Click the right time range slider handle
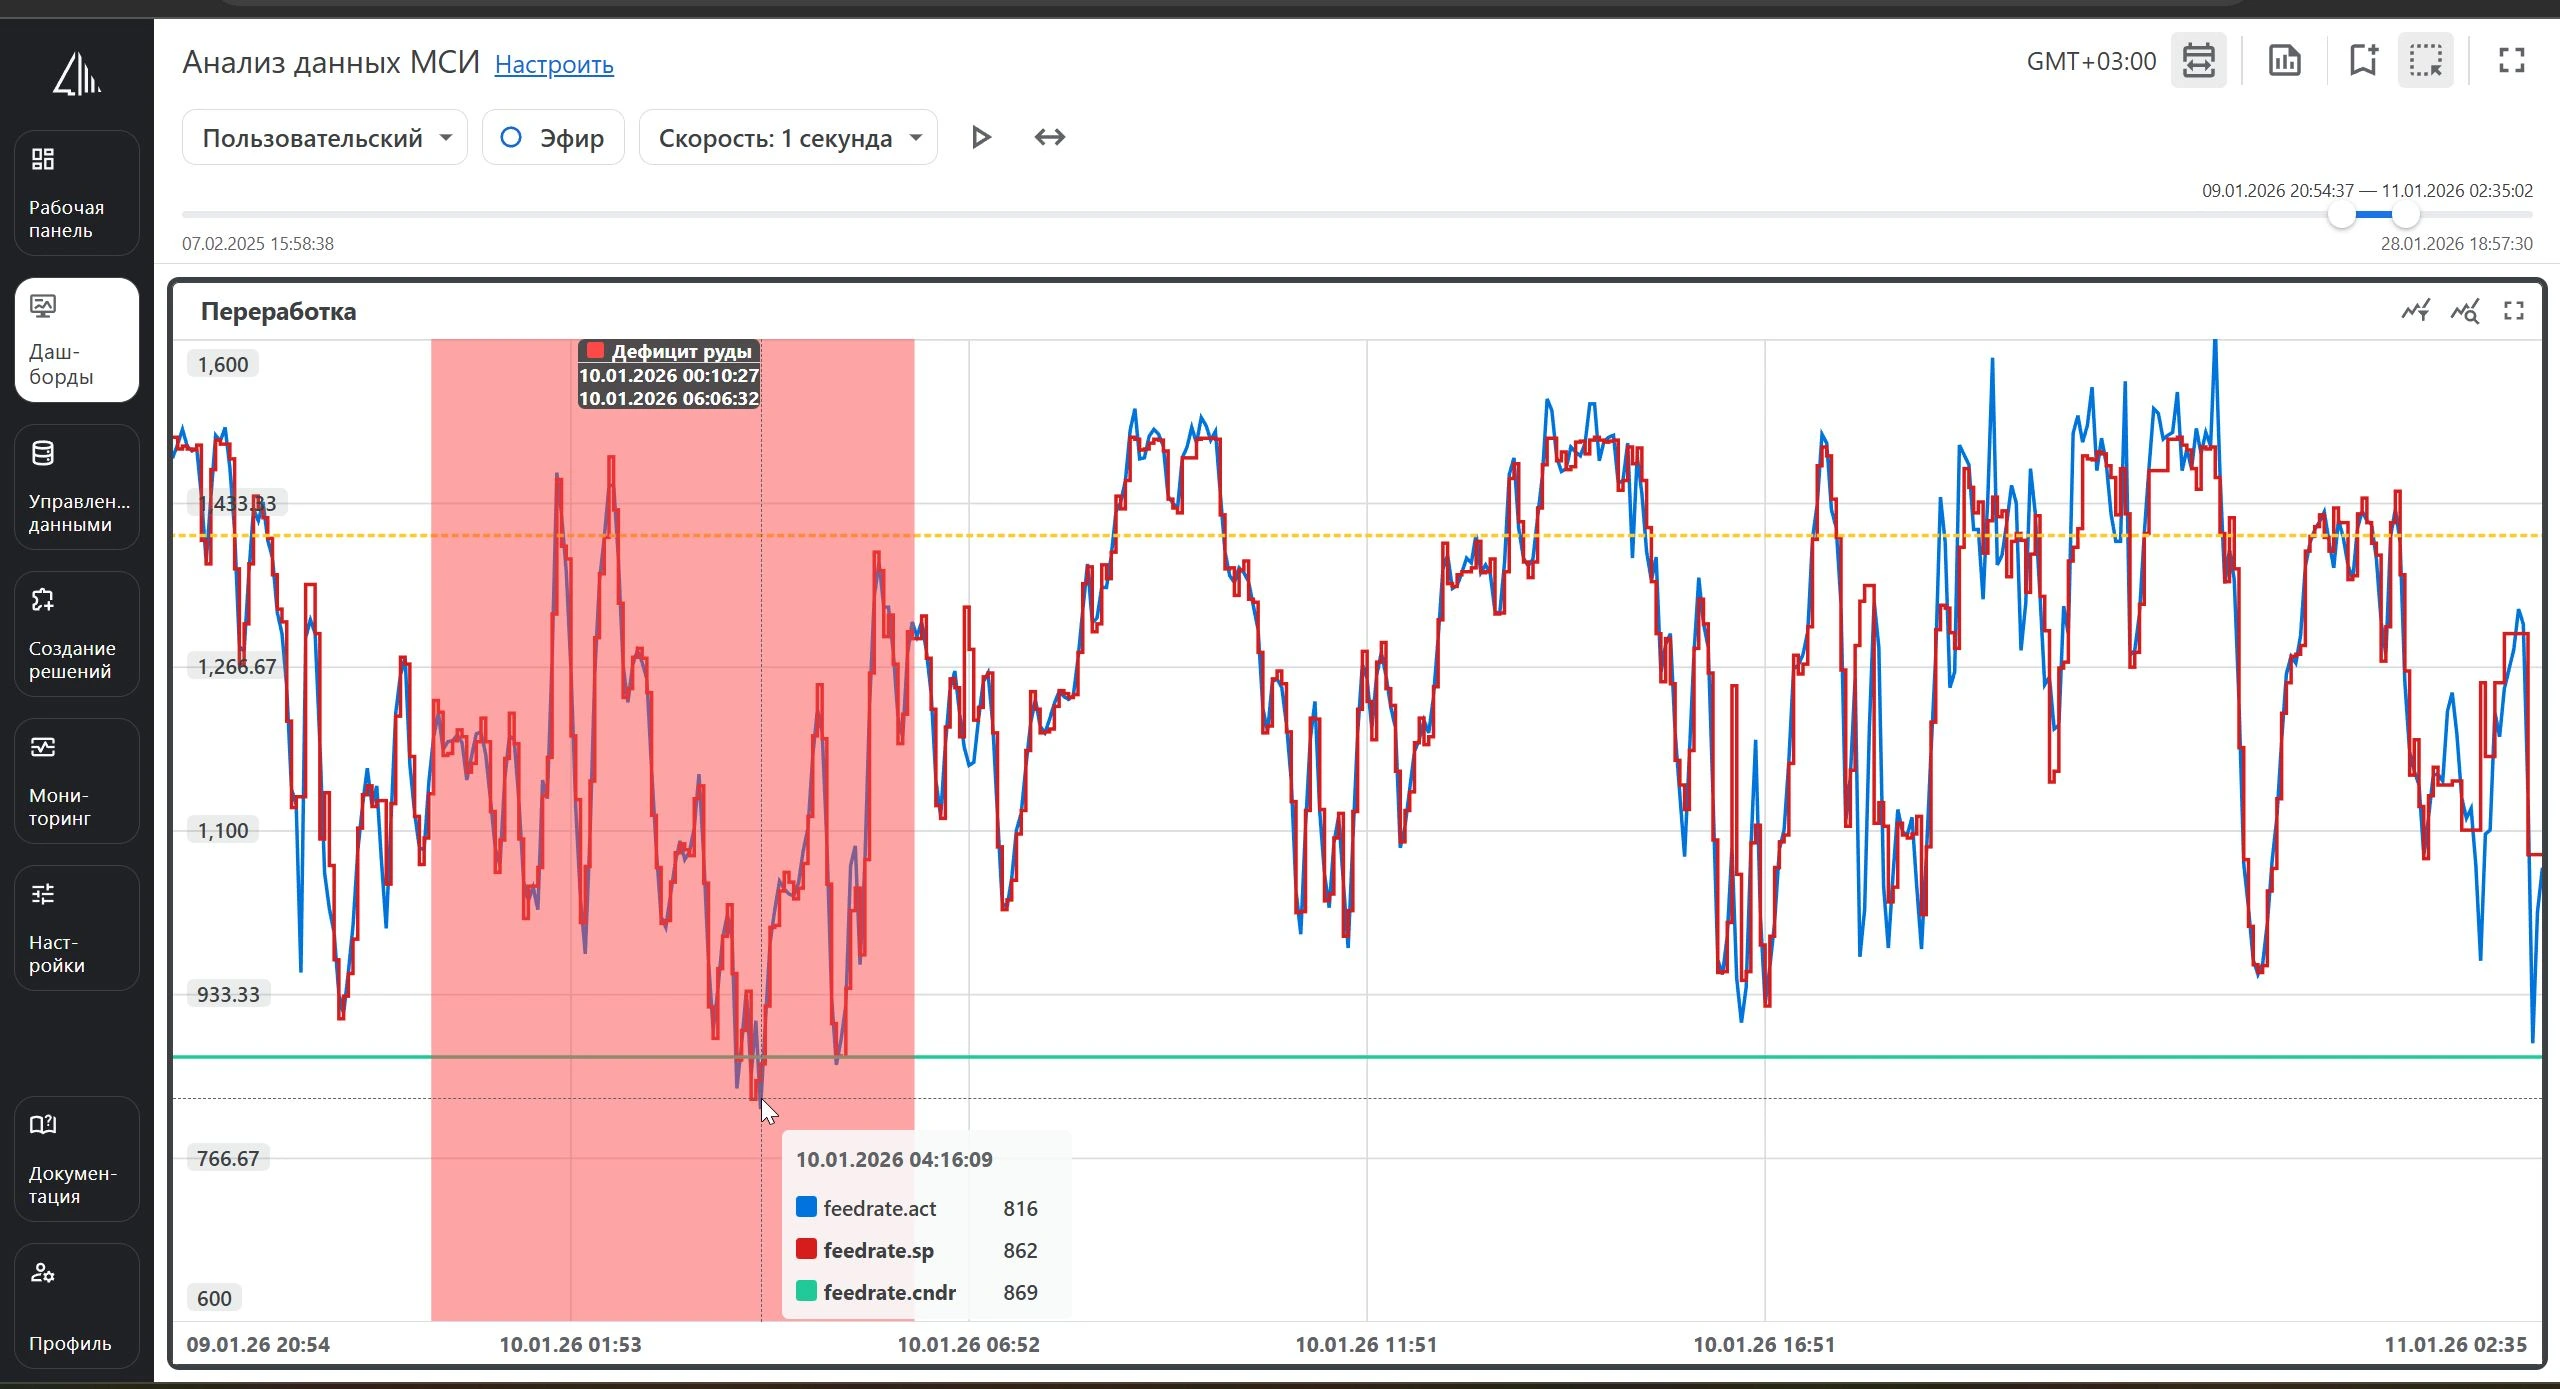Viewport: 2560px width, 1389px height. click(2405, 214)
